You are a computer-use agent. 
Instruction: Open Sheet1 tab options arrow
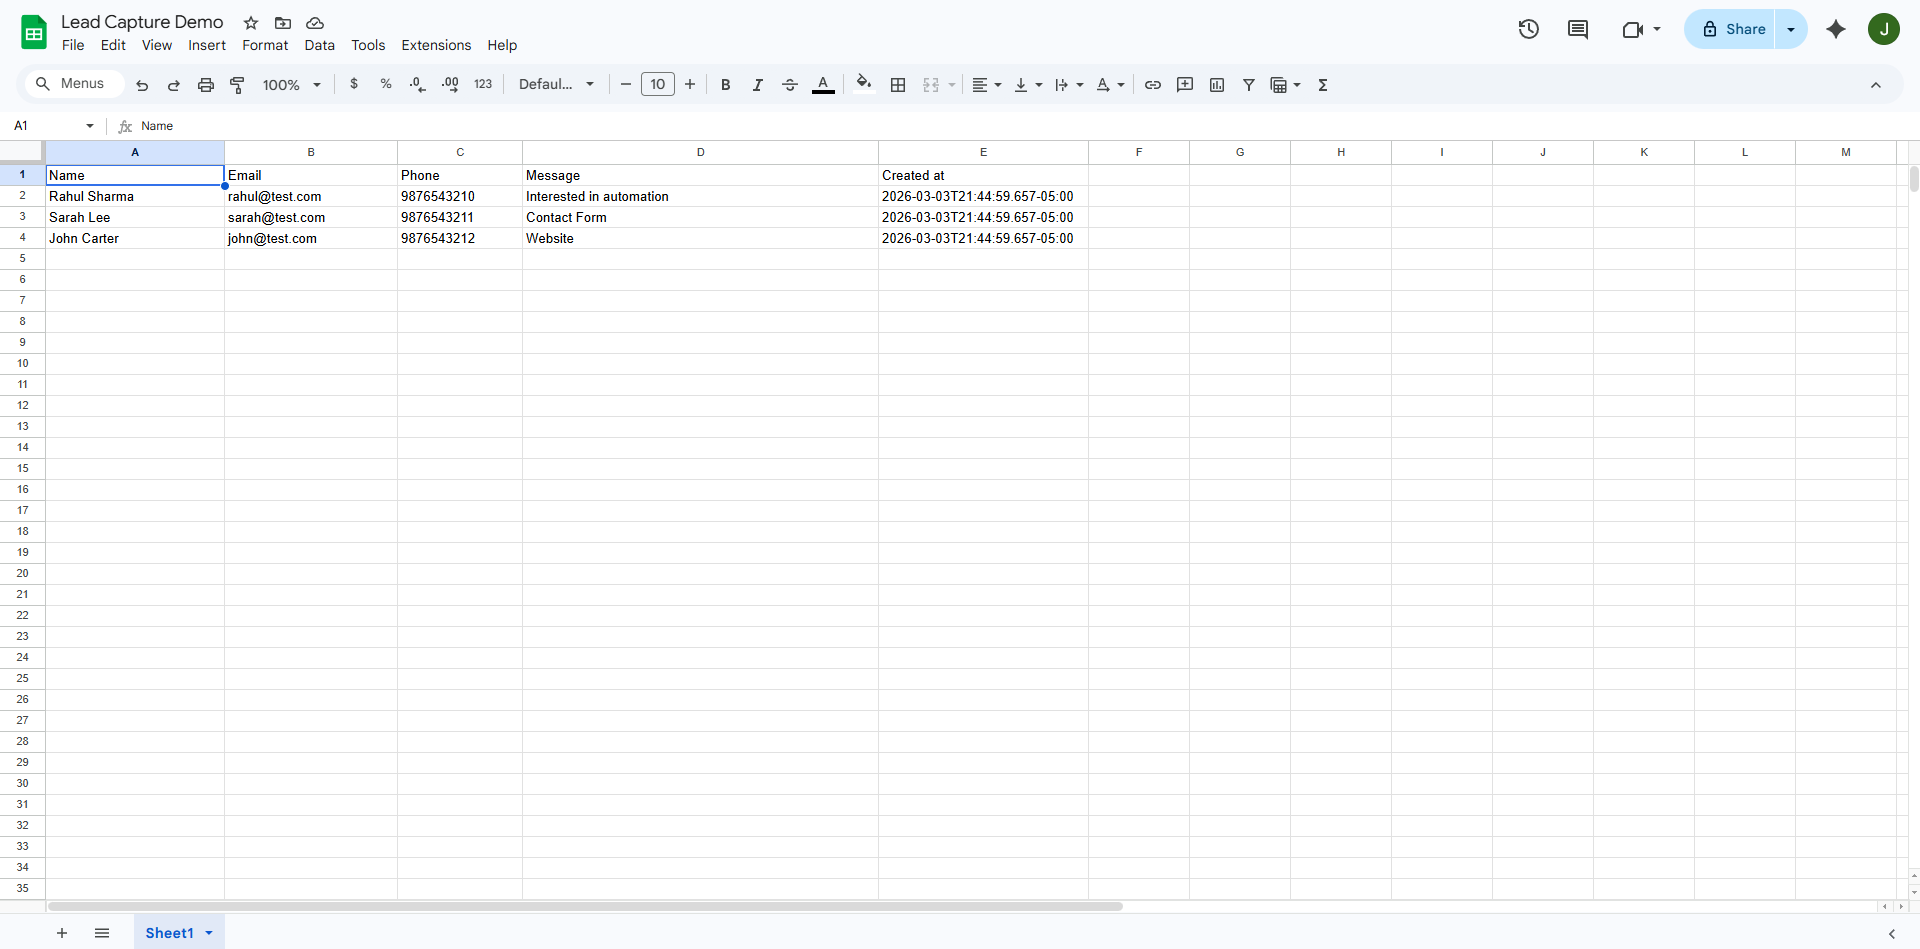point(209,933)
